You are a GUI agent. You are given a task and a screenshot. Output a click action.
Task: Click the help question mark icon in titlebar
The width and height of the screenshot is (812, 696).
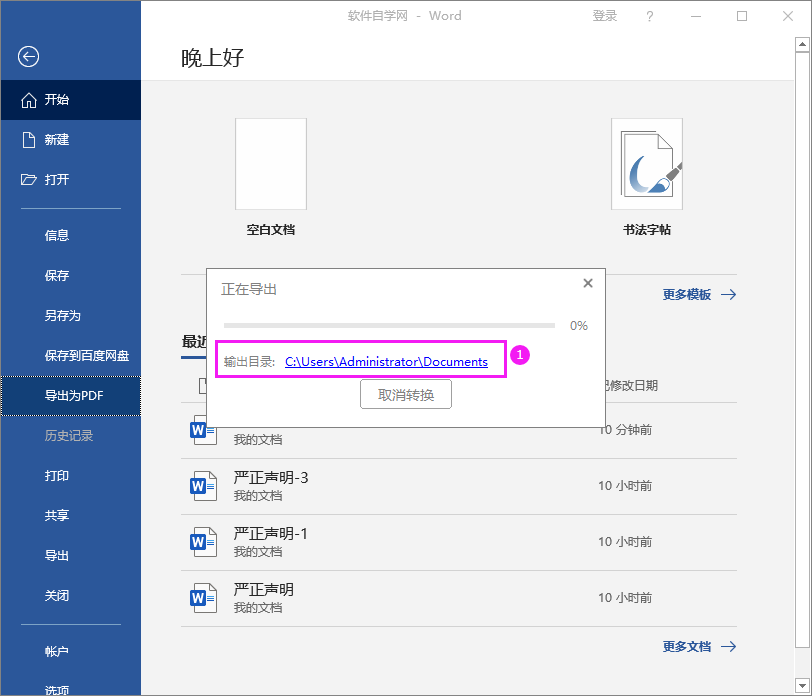click(649, 16)
